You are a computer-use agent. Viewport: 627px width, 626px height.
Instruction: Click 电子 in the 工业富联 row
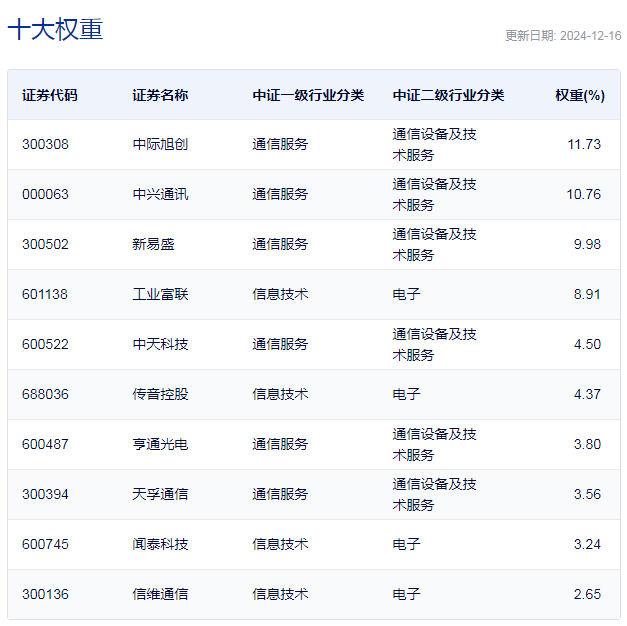pos(406,294)
